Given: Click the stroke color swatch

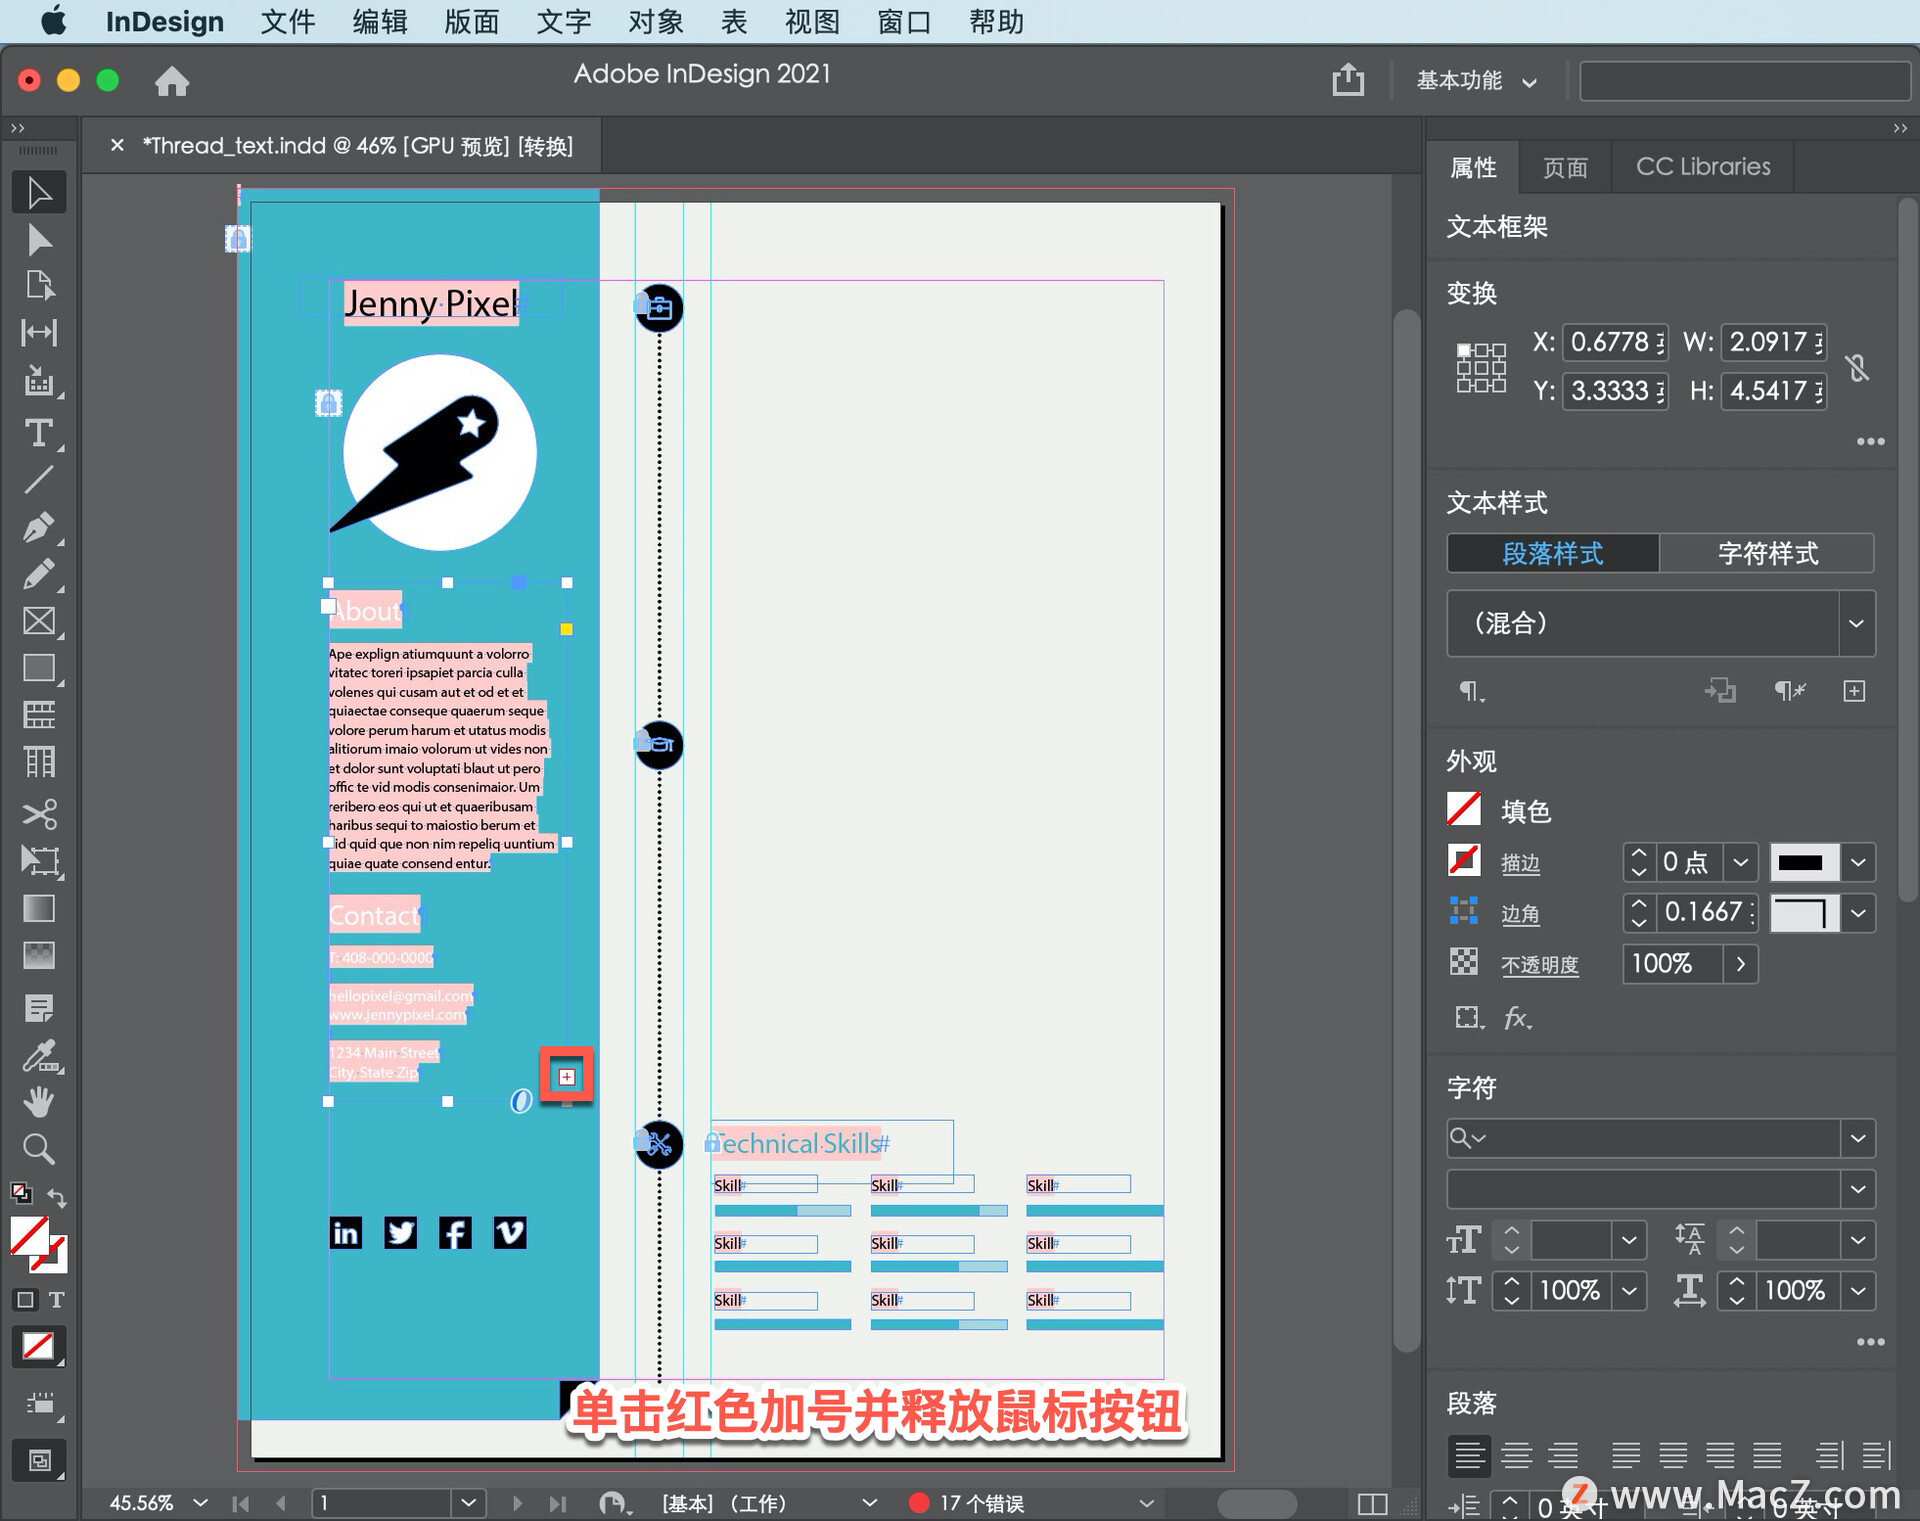Looking at the screenshot, I should pyautogui.click(x=1464, y=860).
